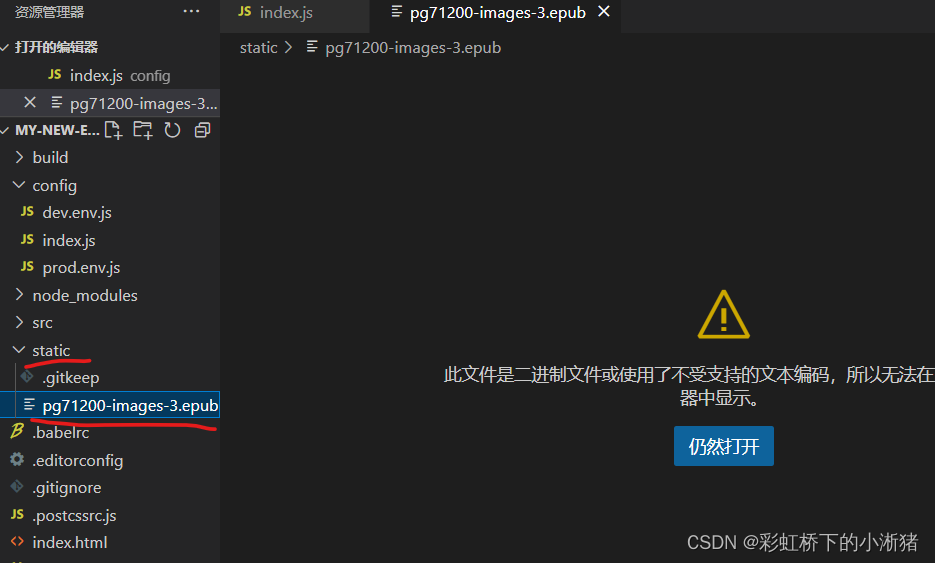Select pg71200-images-3.epub in the file tree

110,405
